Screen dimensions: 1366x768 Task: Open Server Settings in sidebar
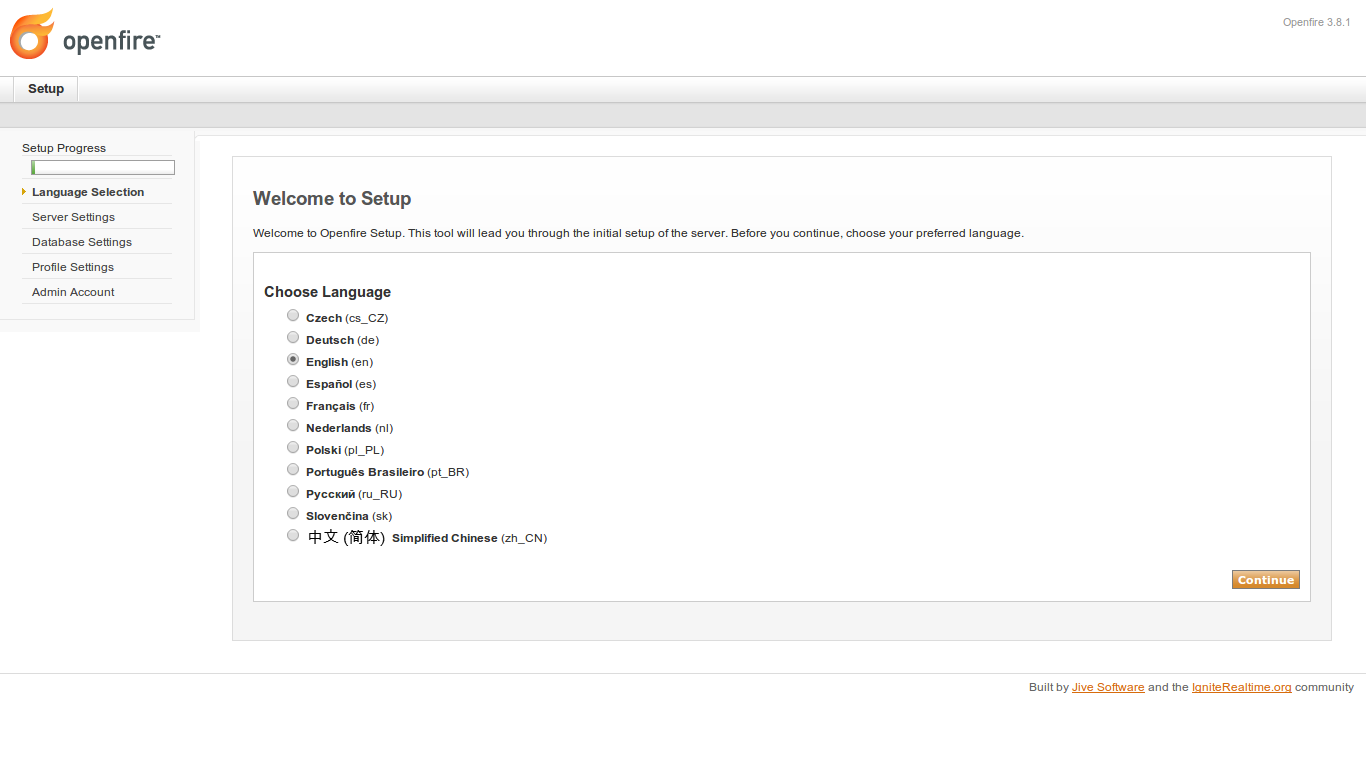tap(73, 217)
